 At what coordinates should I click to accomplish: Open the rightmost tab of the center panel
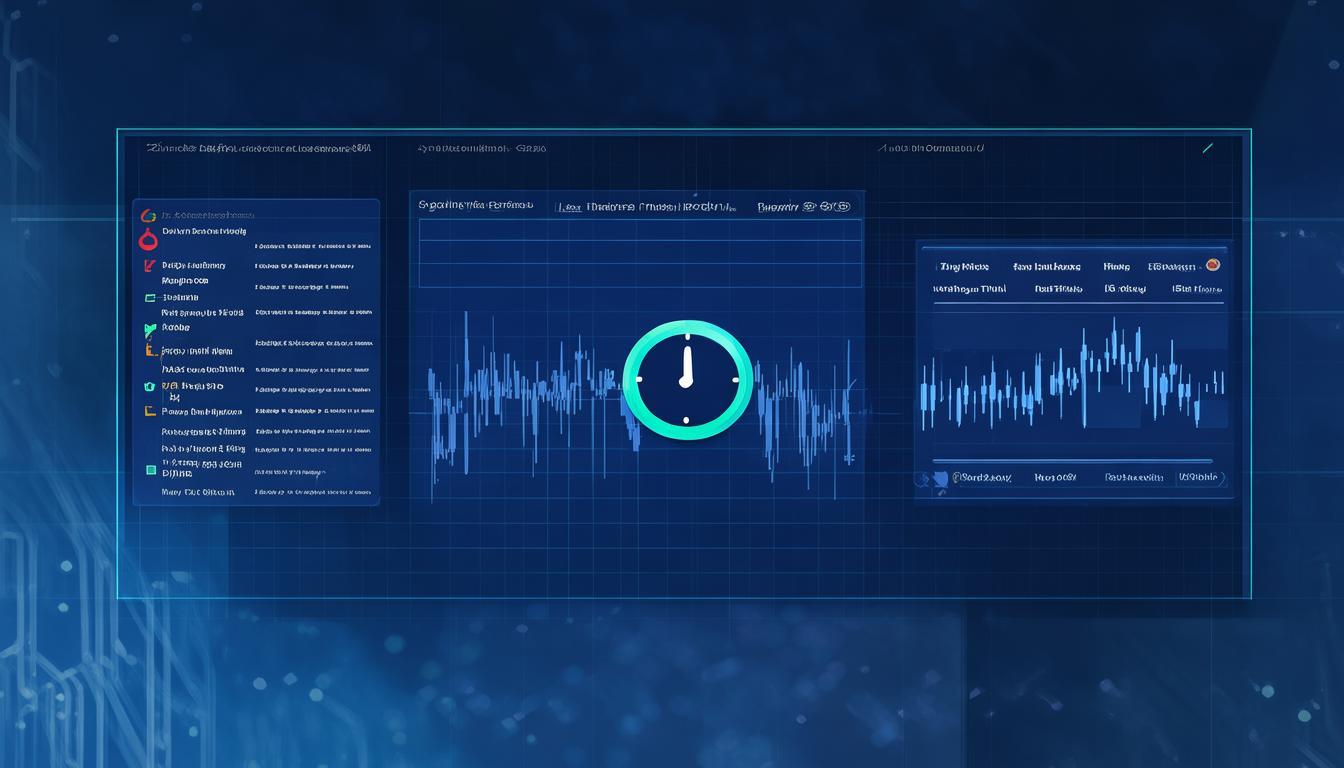click(803, 207)
